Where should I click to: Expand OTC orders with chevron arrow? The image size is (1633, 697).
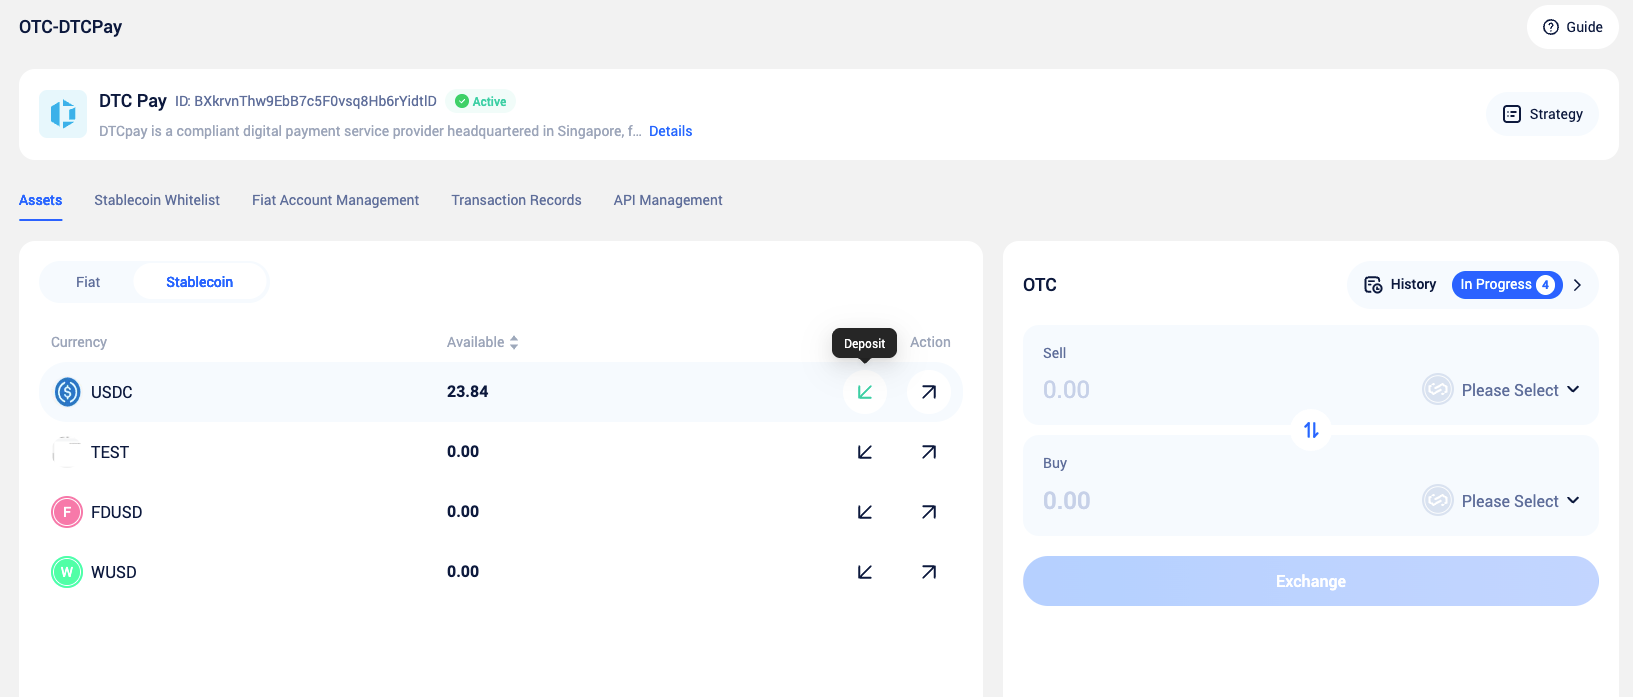(1577, 285)
